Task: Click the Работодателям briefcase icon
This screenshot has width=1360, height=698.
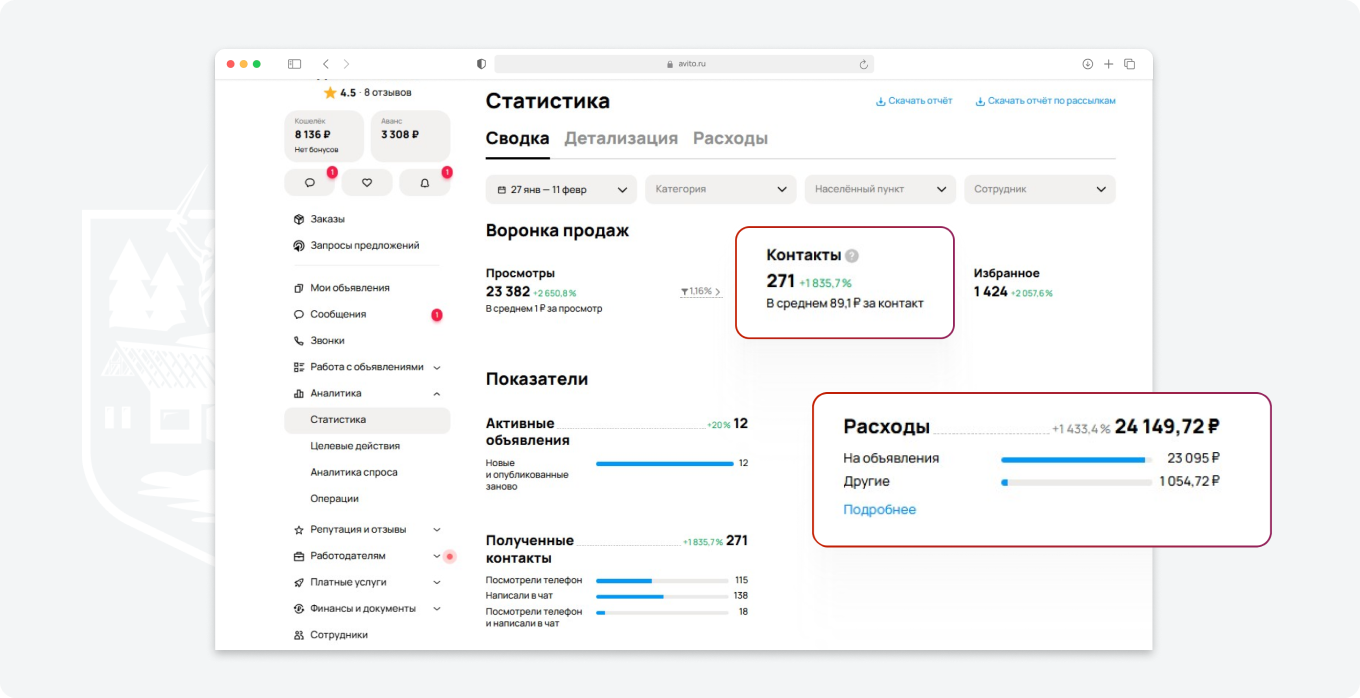Action: (298, 556)
